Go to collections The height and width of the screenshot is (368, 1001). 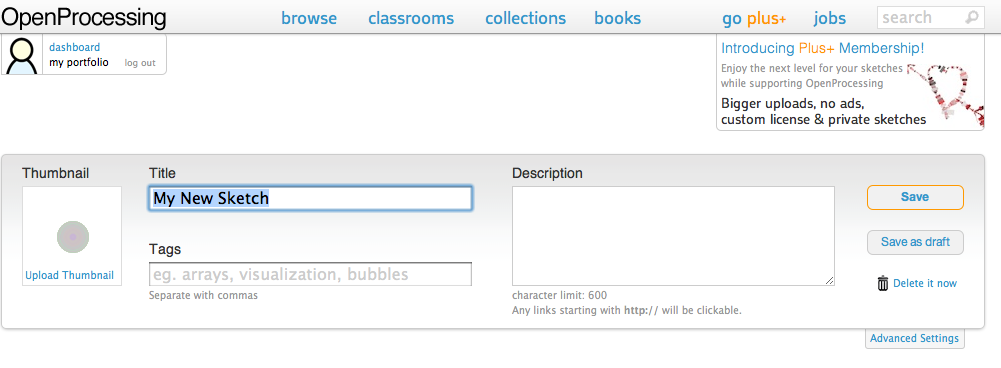[x=525, y=19]
